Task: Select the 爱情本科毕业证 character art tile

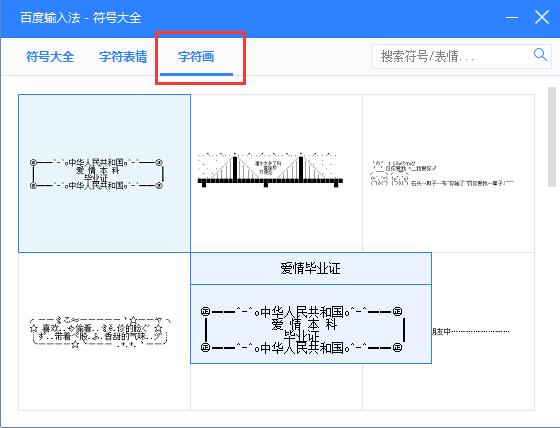Action: [x=104, y=174]
